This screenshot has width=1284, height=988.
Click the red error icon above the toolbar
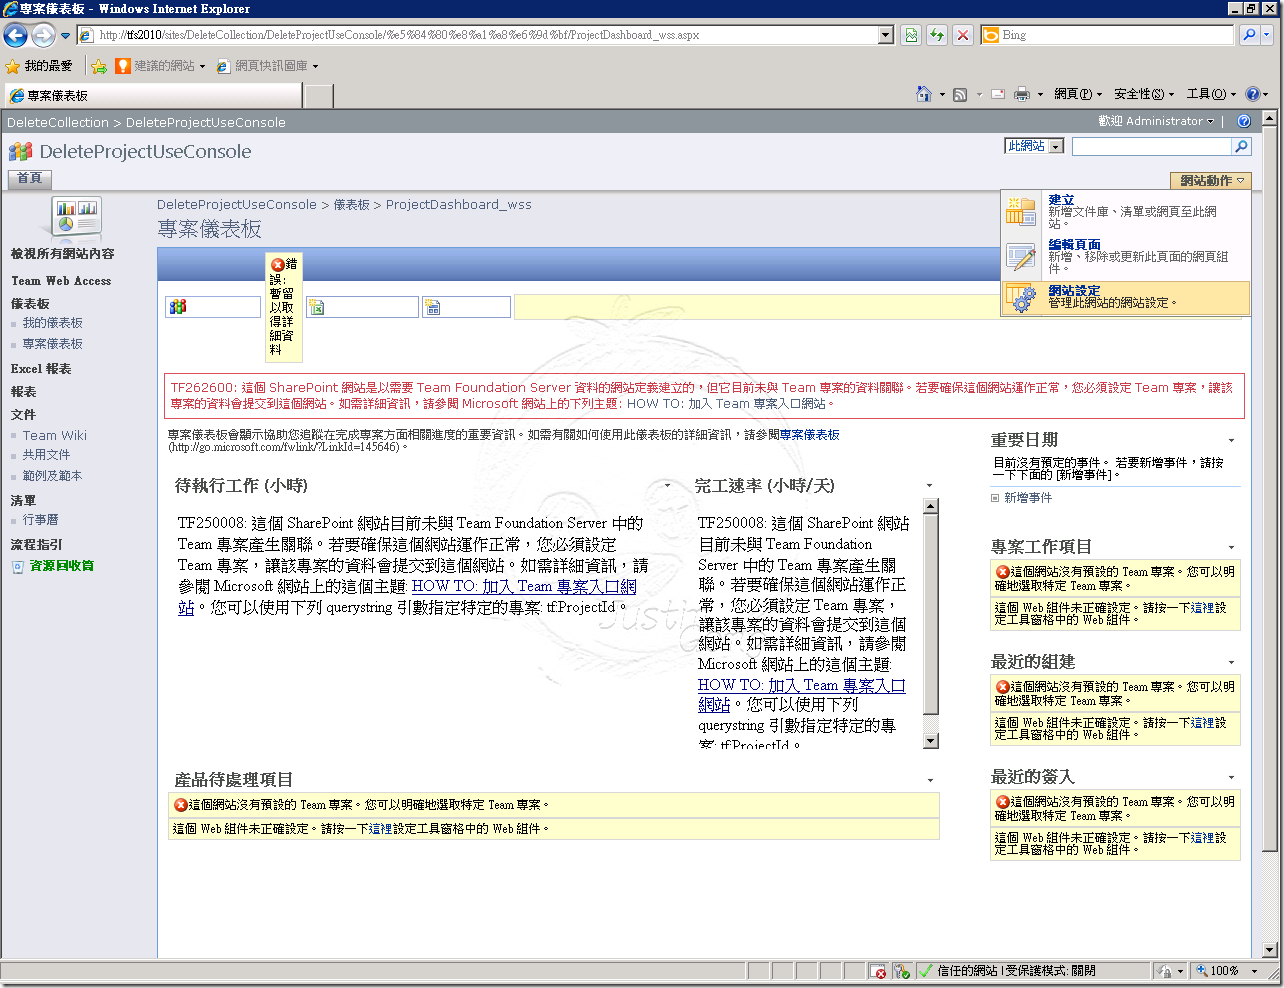tap(277, 265)
